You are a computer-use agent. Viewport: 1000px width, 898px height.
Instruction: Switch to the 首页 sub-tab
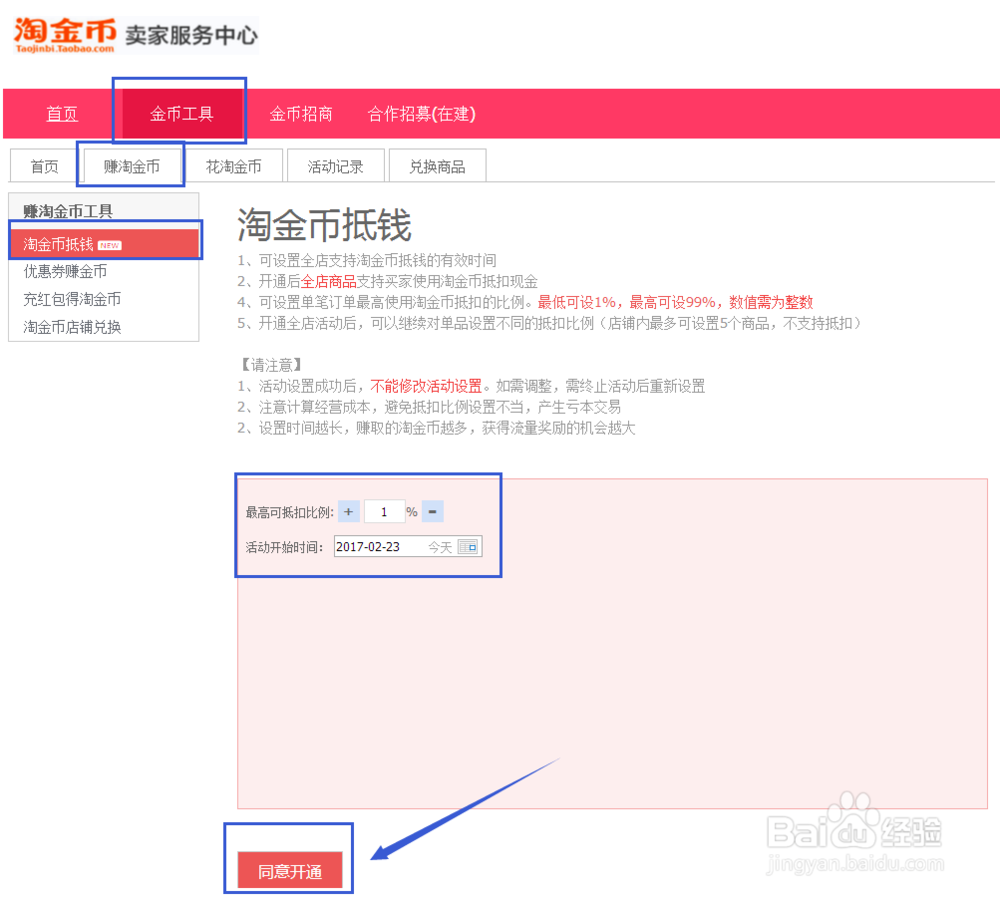tap(45, 166)
